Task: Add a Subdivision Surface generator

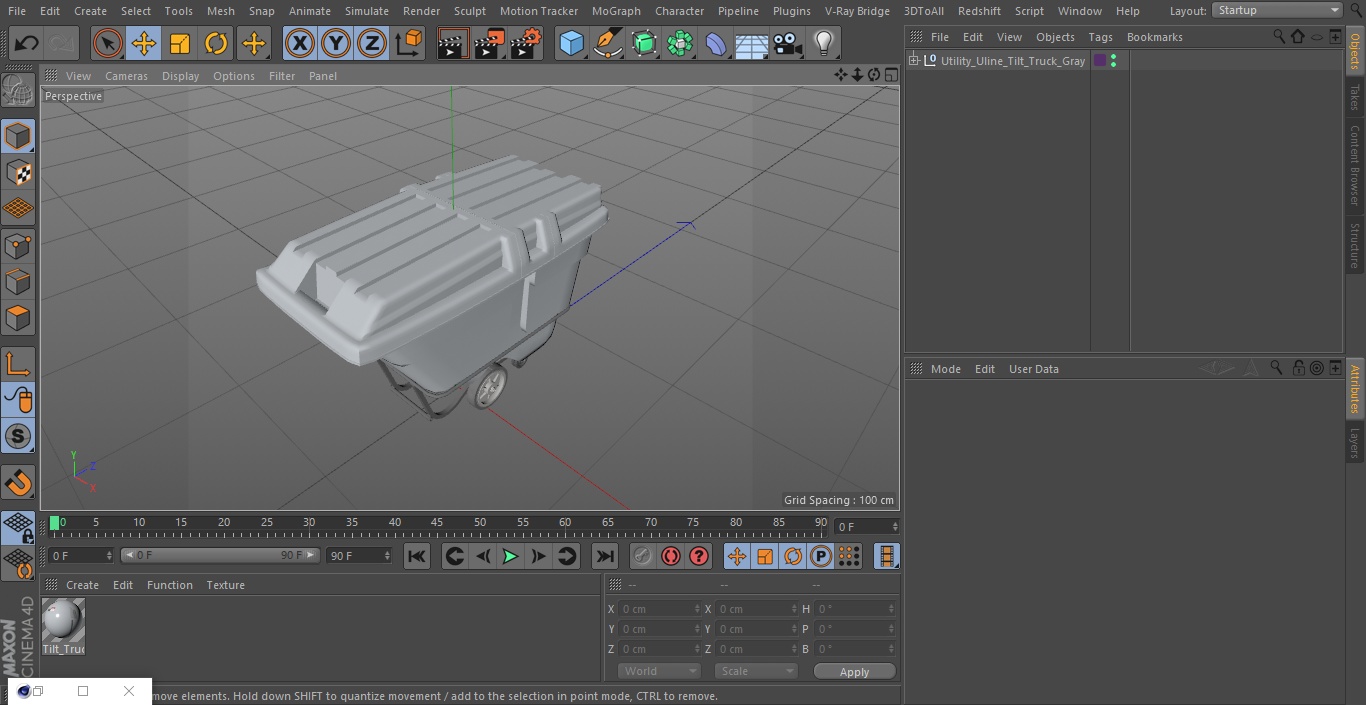Action: [644, 43]
